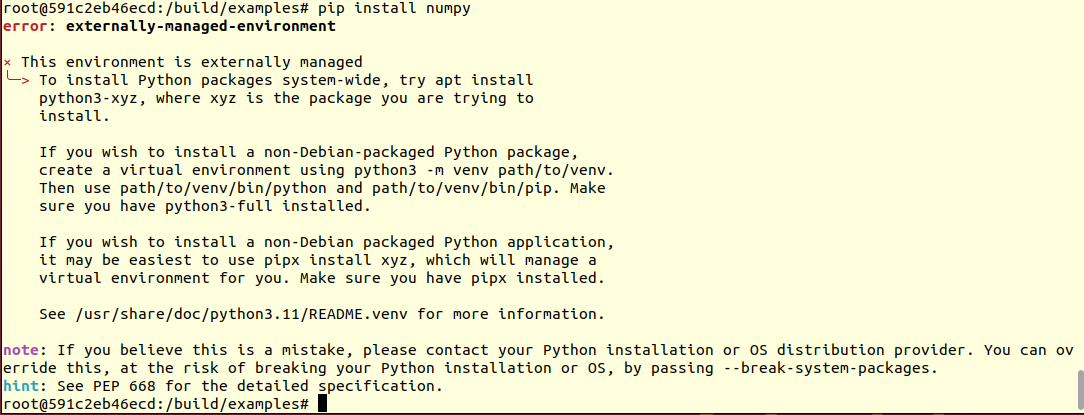The height and width of the screenshot is (415, 1084).
Task: Click the scrollbar track above the thumb
Action: [x=1080, y=185]
